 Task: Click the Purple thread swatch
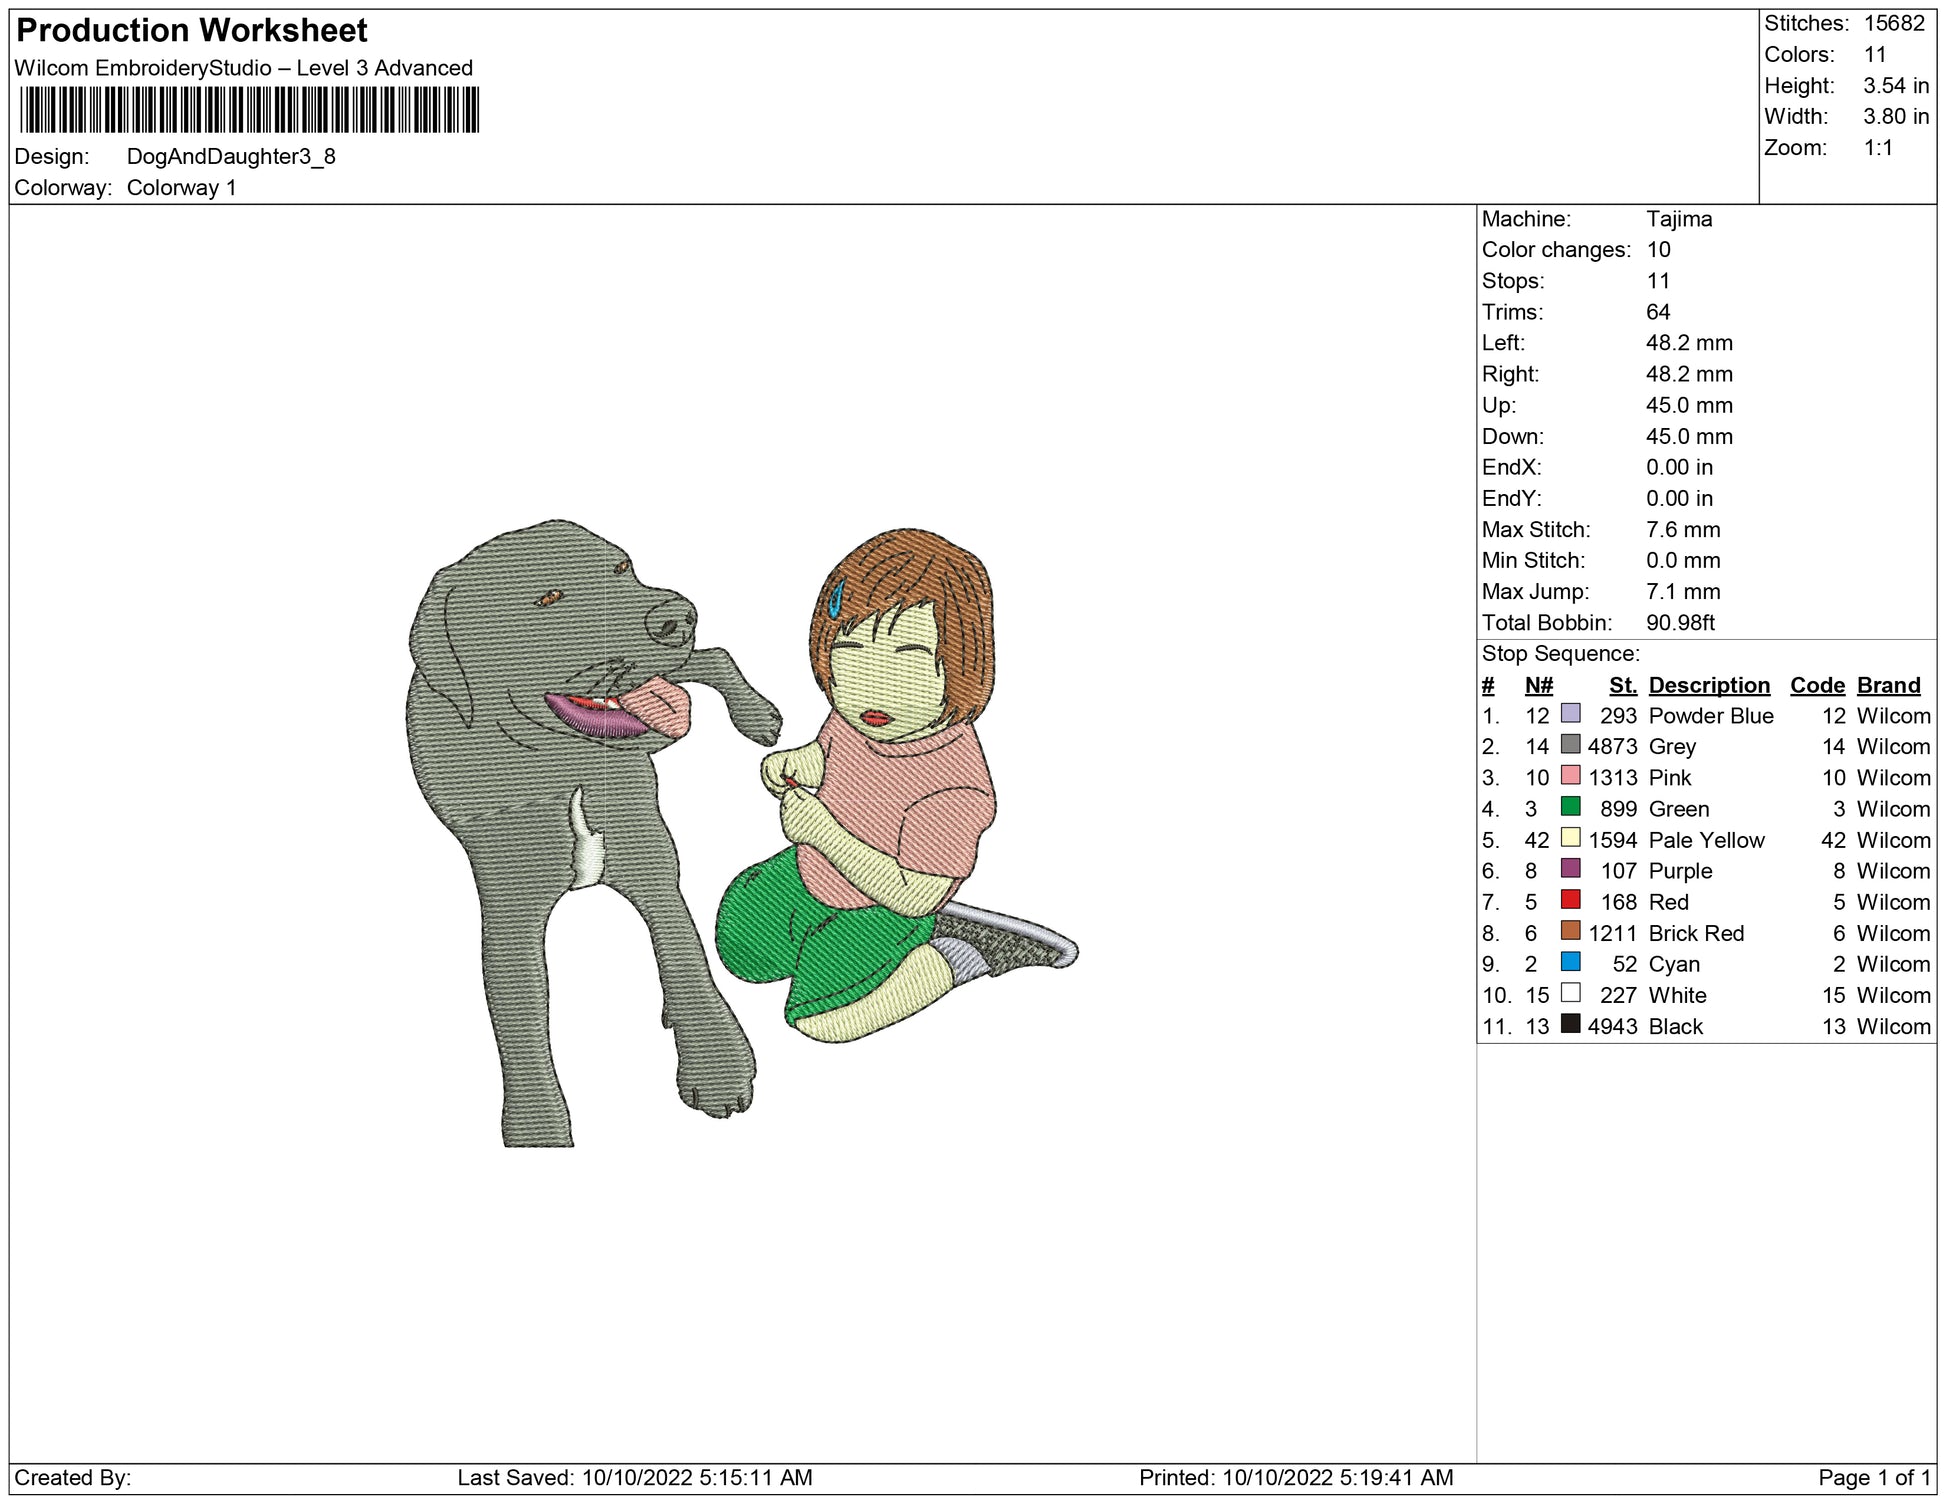pos(1570,869)
